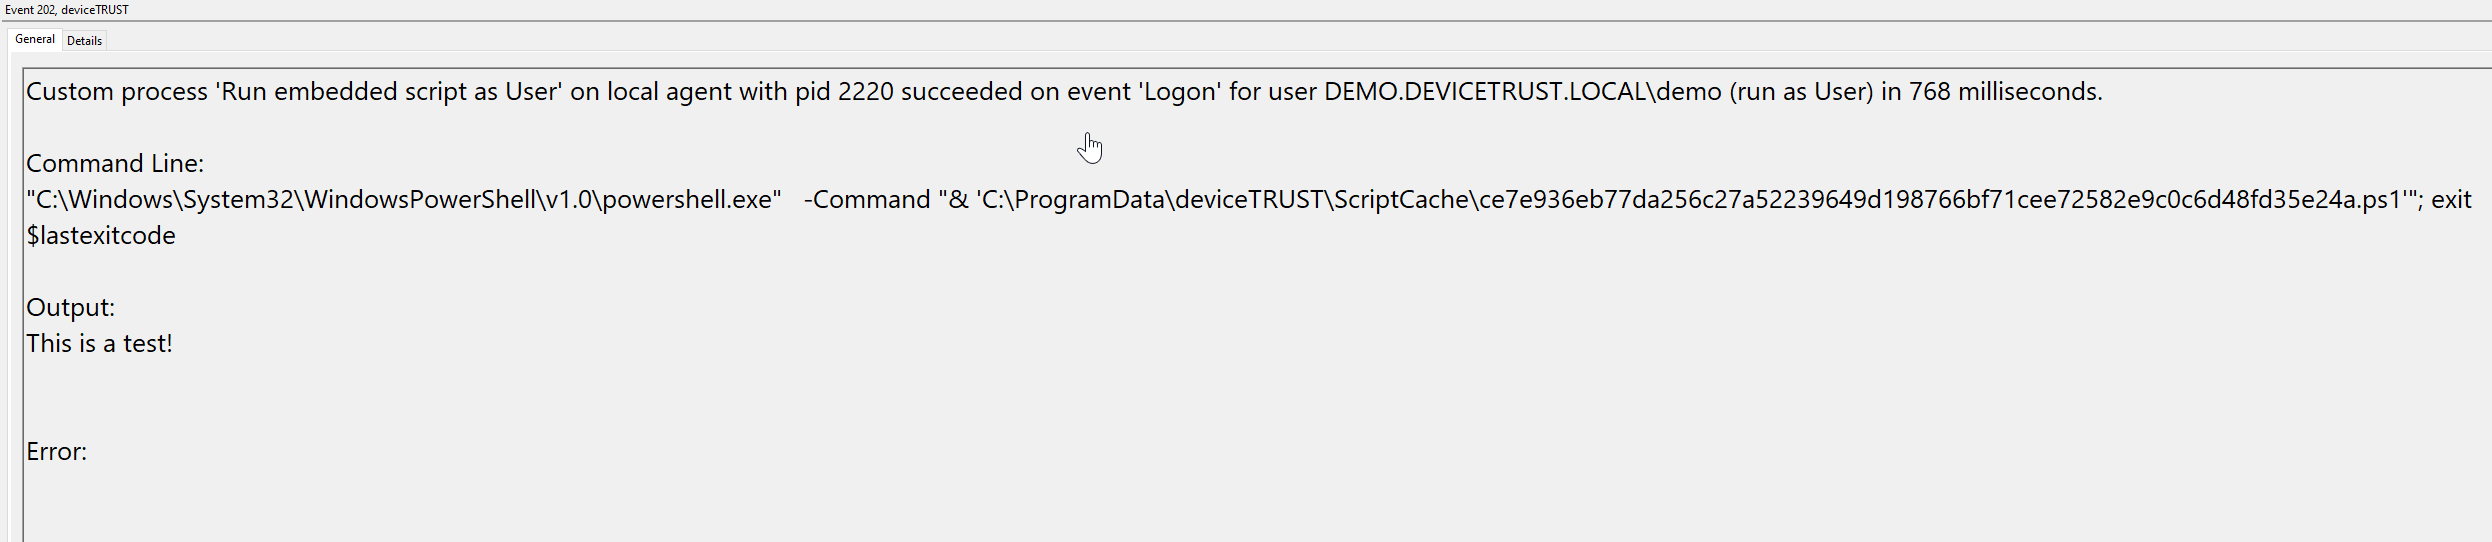The image size is (2492, 542).
Task: Click the 'Command Line:' label text
Action: (115, 163)
